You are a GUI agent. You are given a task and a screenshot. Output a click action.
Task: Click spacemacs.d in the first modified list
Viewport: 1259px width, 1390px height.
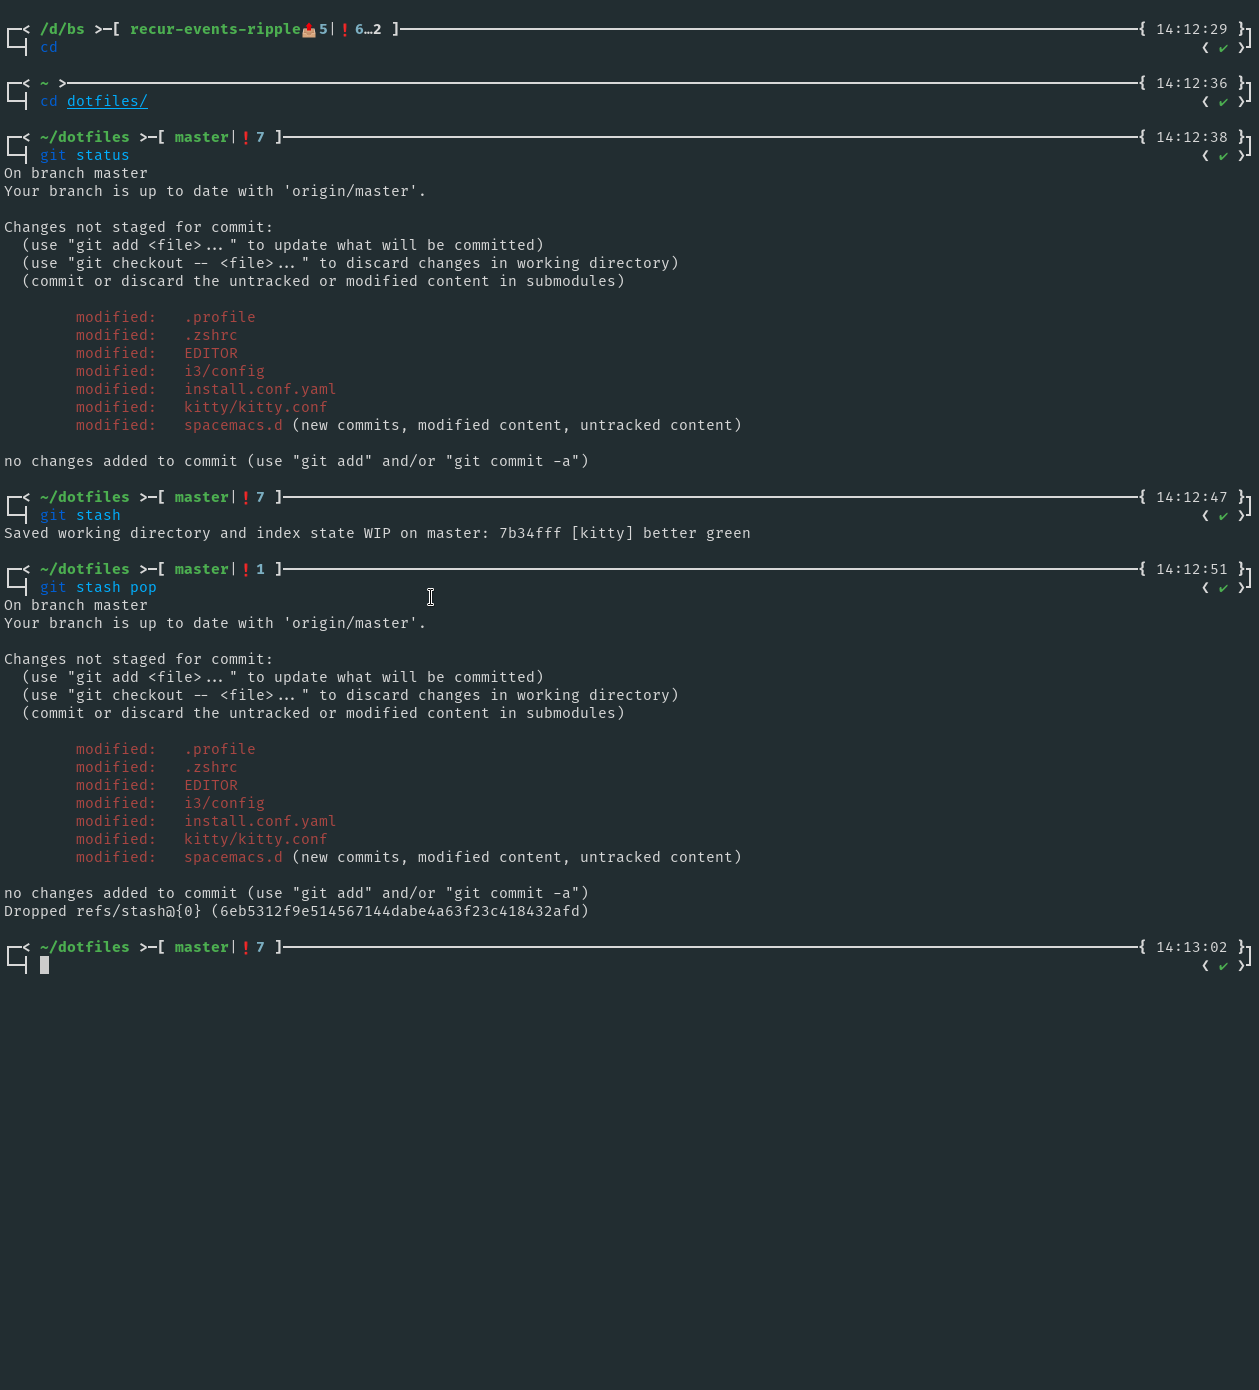[x=233, y=425]
